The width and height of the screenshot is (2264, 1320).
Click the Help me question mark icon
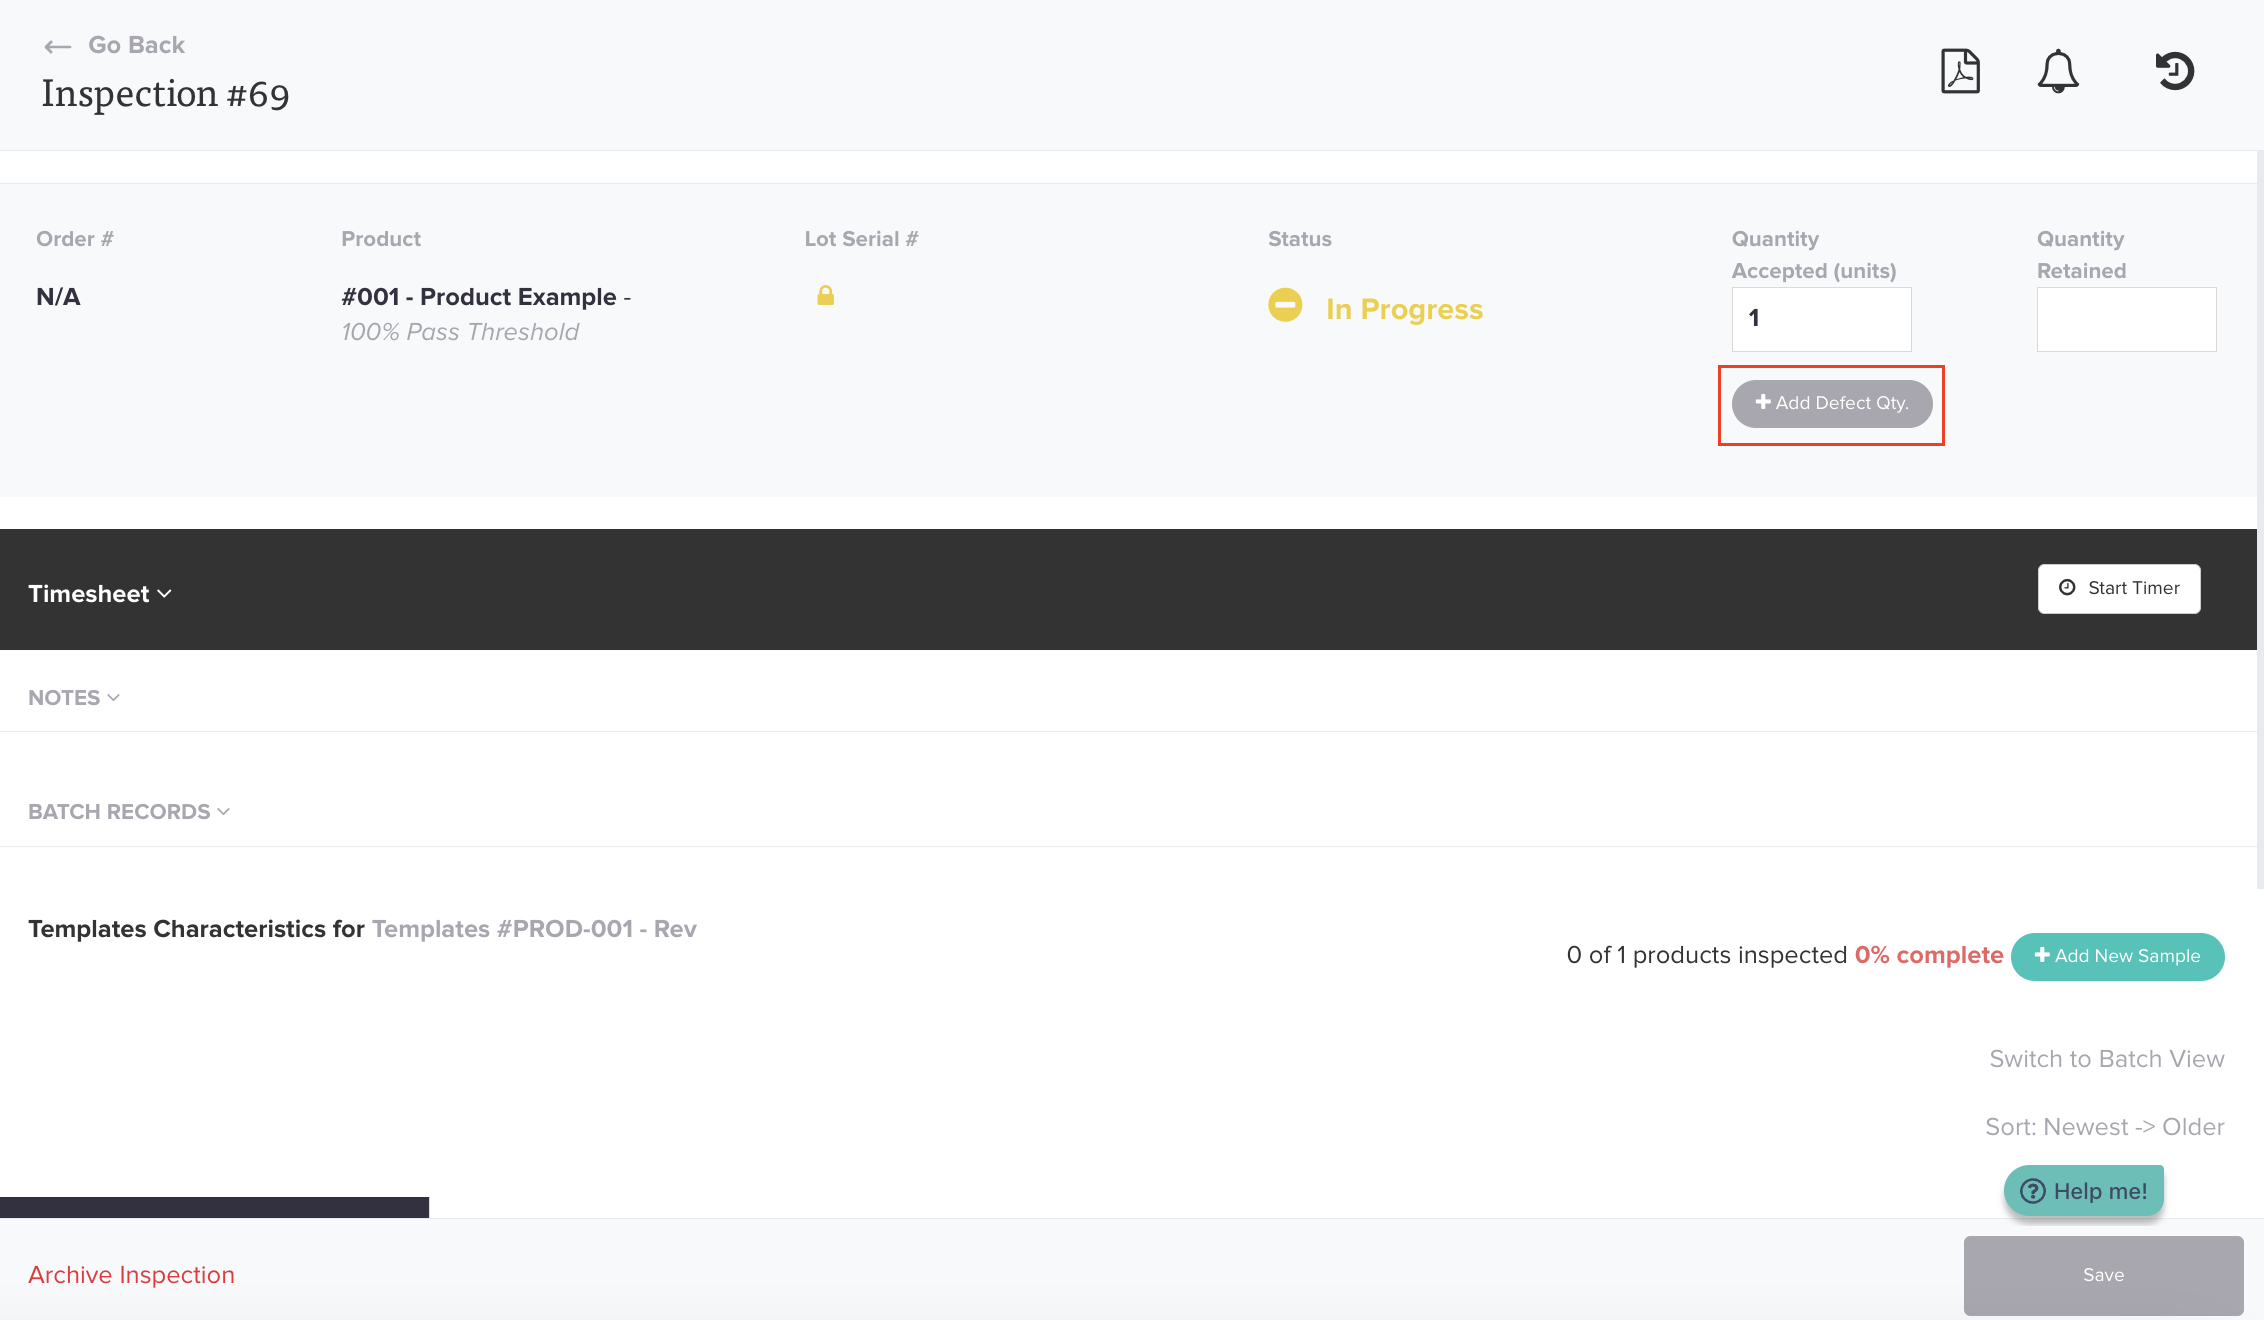click(x=2033, y=1191)
